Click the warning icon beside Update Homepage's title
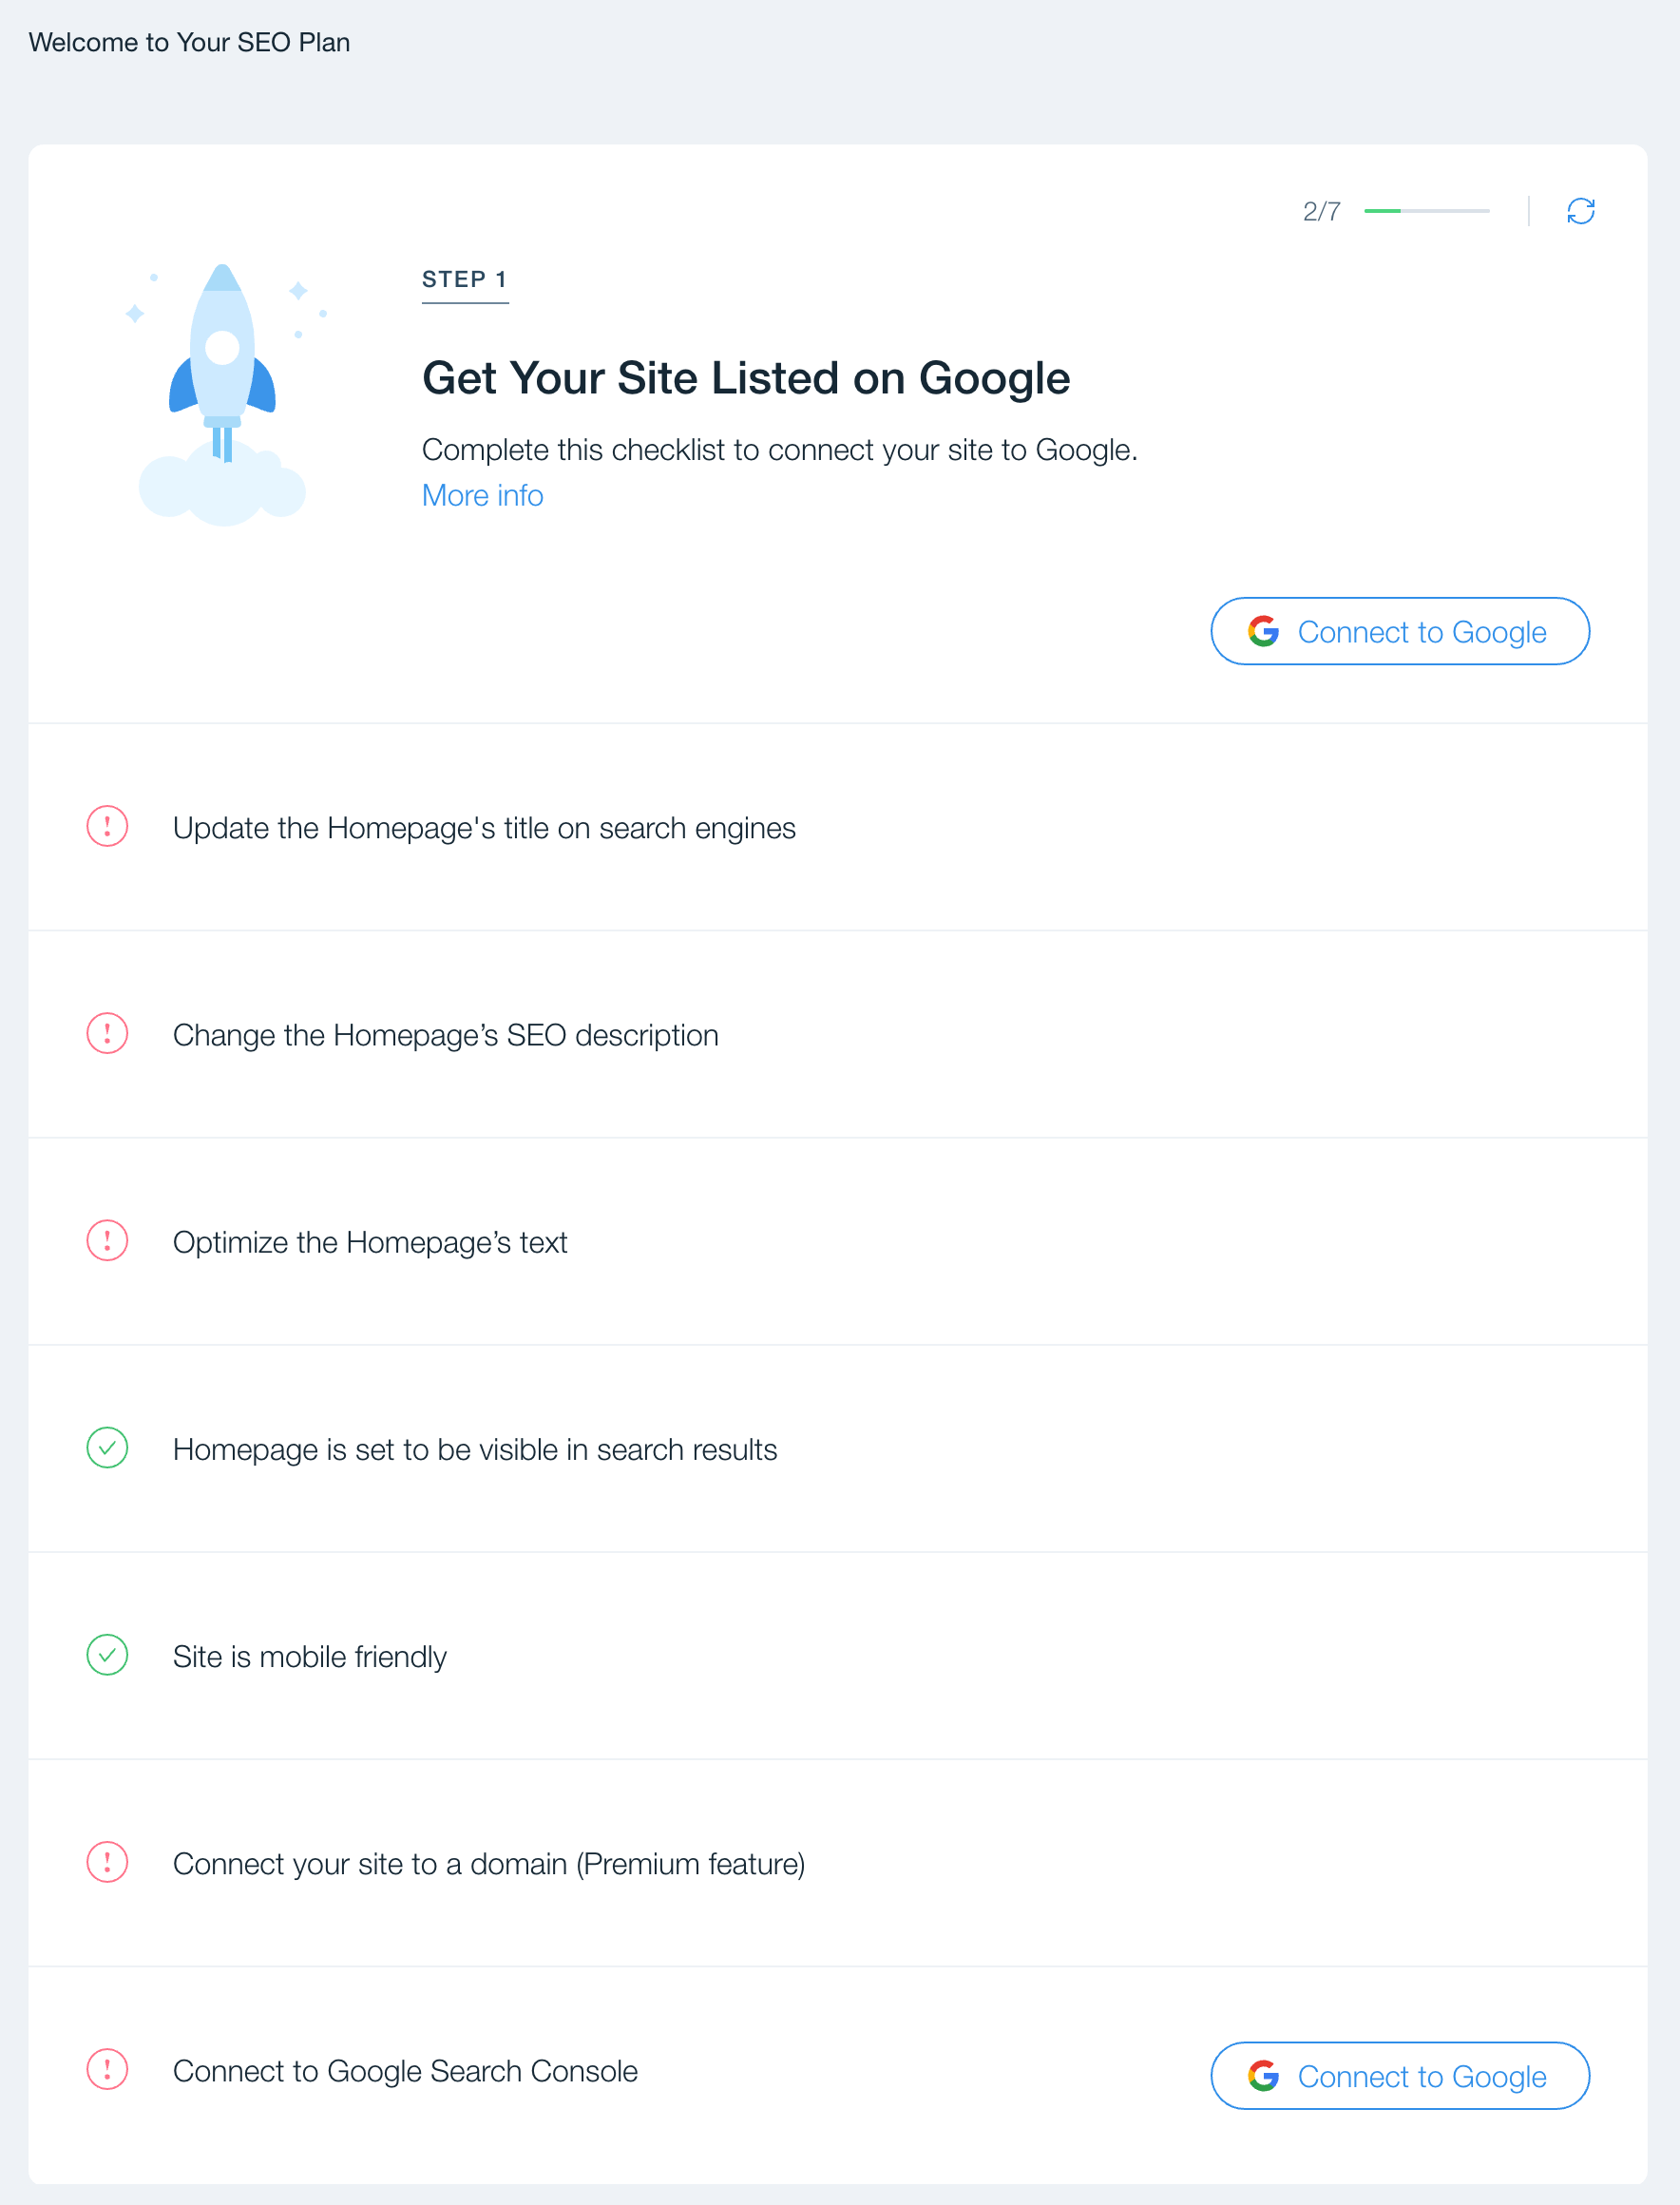The width and height of the screenshot is (1680, 2205). pos(107,827)
